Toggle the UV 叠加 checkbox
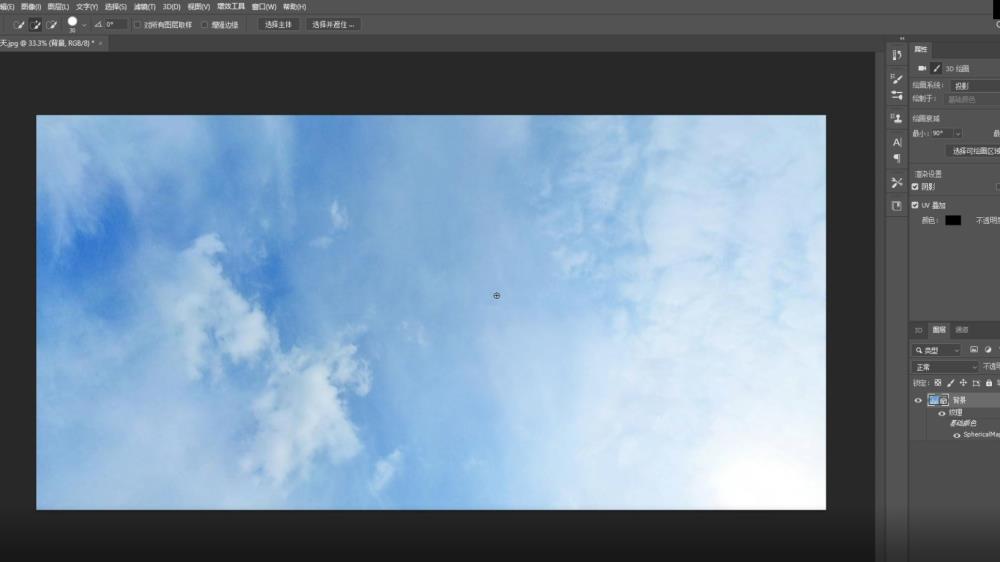This screenshot has height=562, width=1000. (915, 205)
